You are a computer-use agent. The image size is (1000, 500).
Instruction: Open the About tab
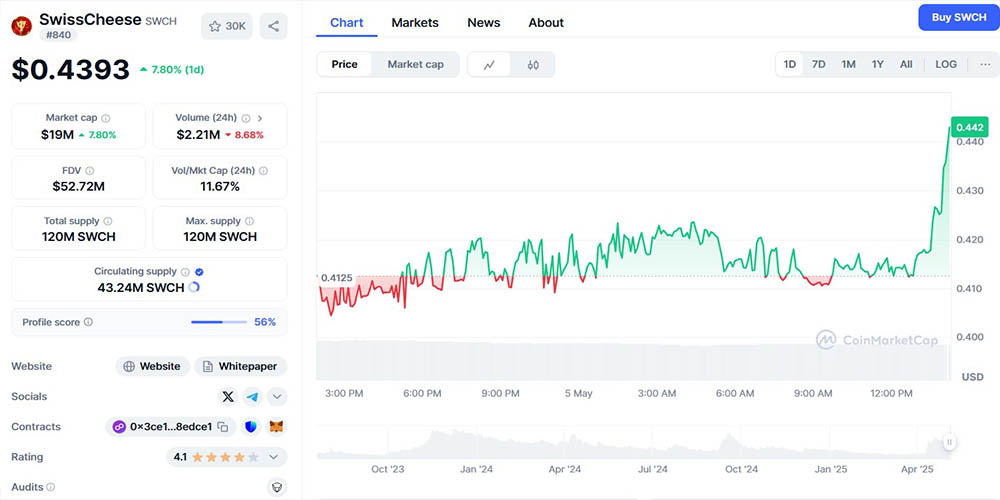[x=546, y=23]
